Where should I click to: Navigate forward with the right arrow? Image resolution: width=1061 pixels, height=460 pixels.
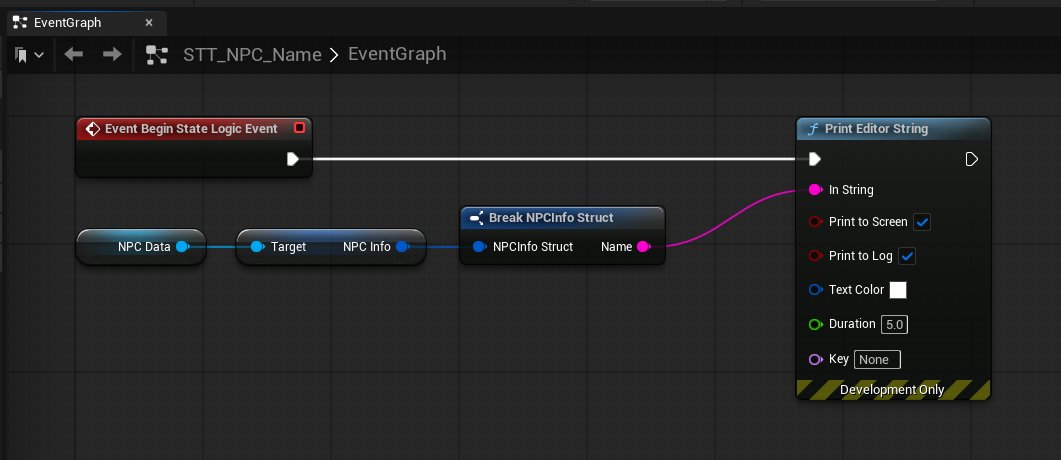tap(112, 54)
